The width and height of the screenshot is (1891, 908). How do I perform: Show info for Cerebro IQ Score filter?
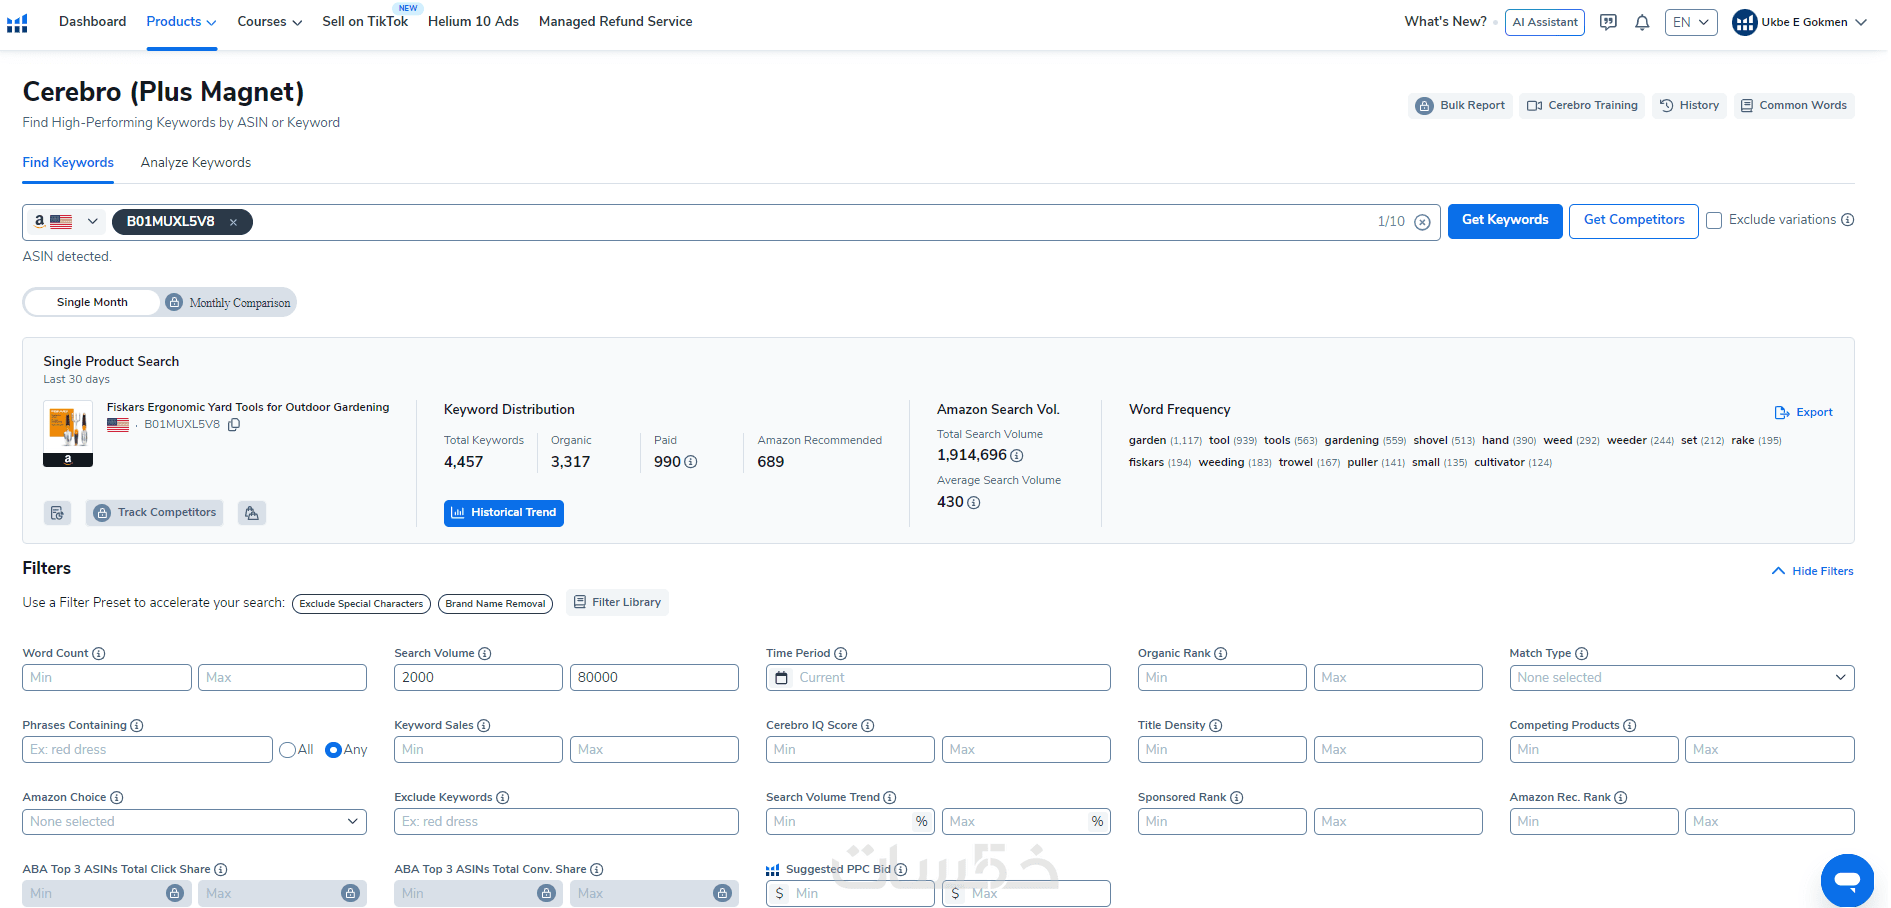(868, 726)
